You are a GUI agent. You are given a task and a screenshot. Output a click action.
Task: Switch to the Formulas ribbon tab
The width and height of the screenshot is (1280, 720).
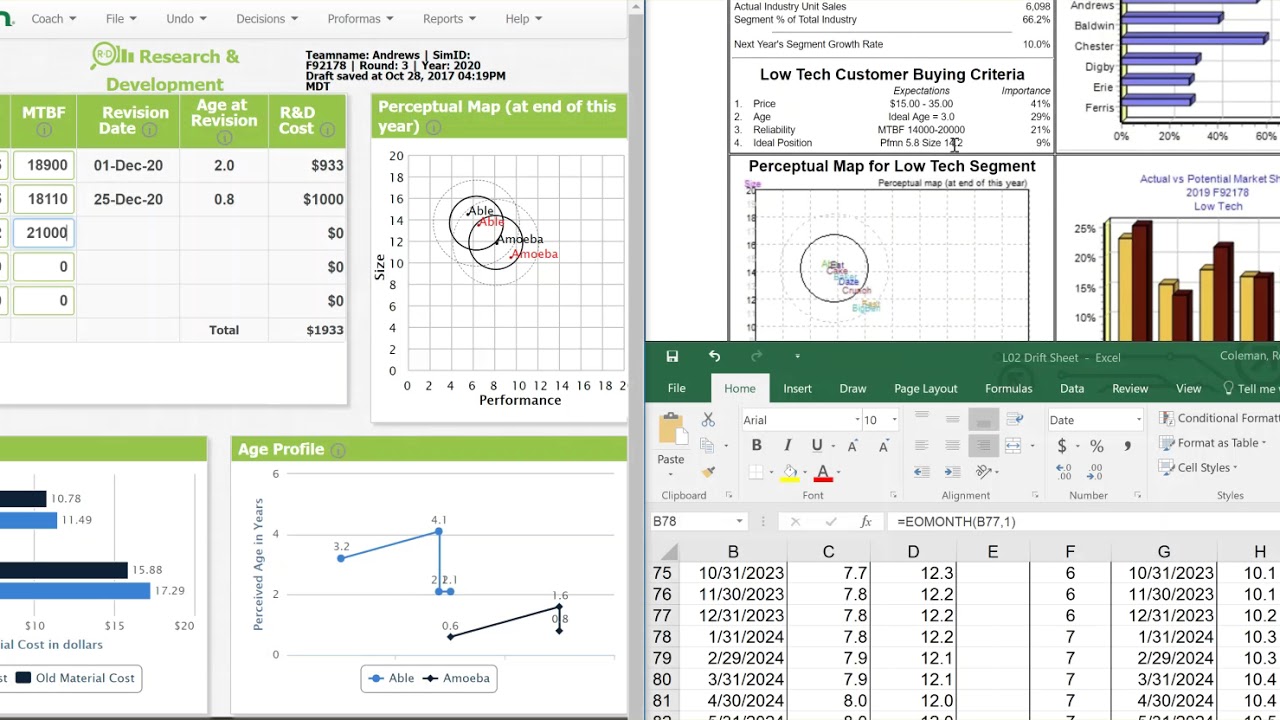1008,388
